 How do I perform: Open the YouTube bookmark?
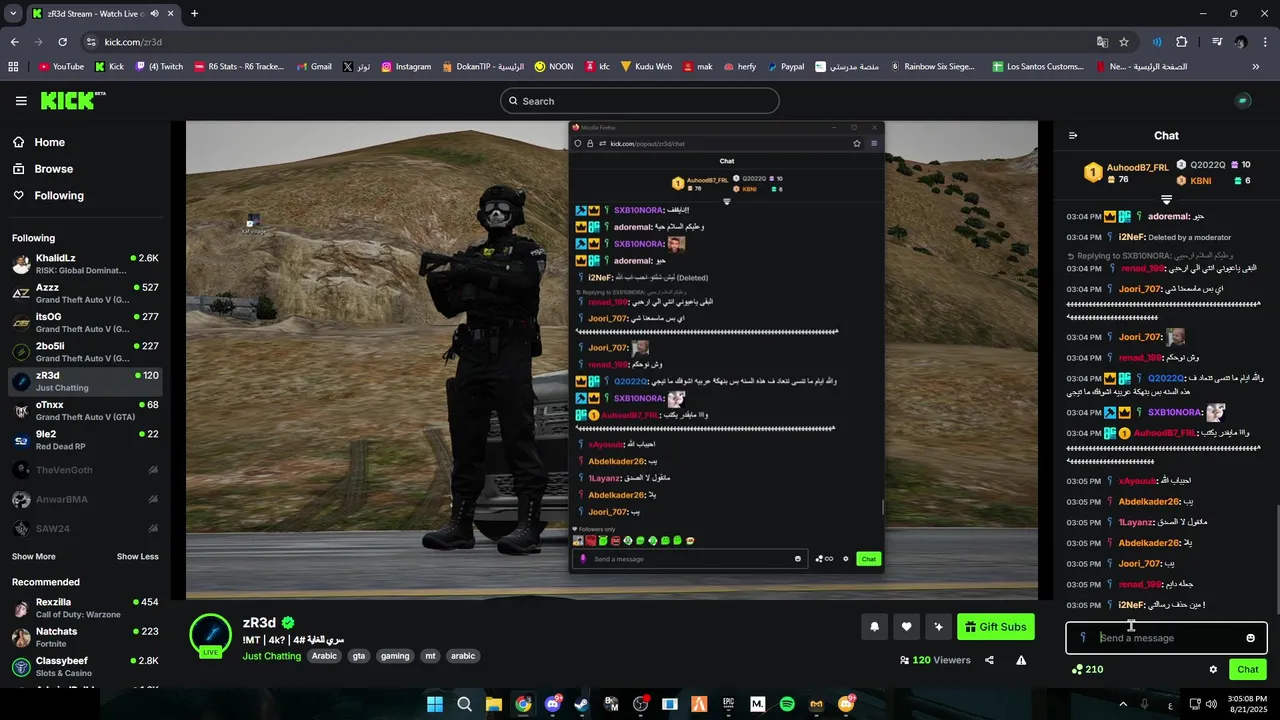(61, 67)
